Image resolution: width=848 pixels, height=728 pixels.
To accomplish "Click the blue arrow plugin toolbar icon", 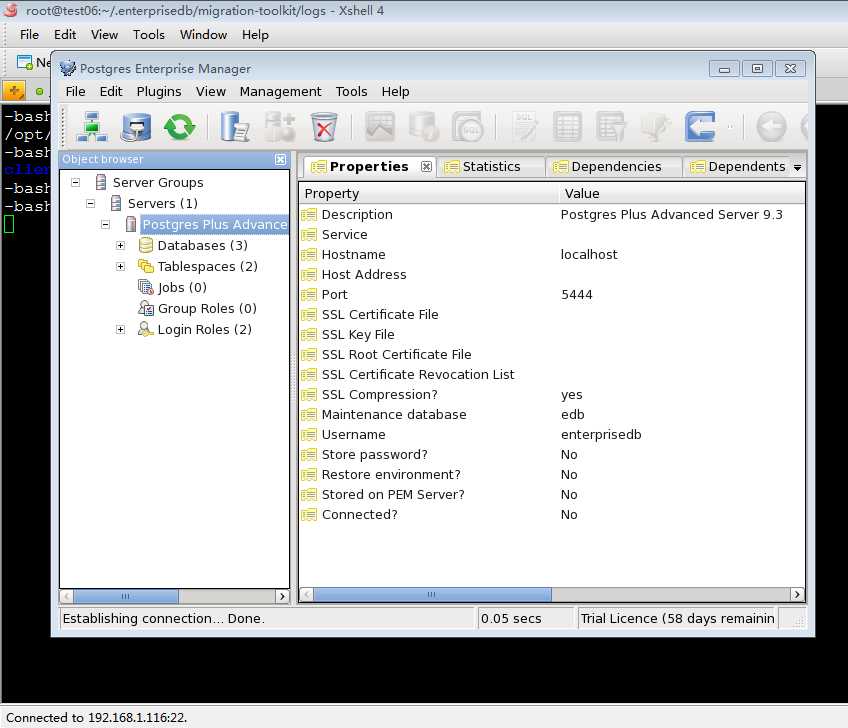I will click(700, 127).
